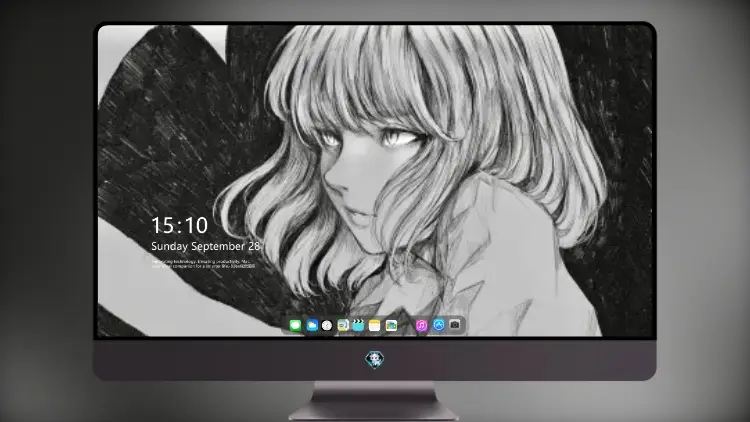Open the blue App Store icon
The height and width of the screenshot is (422, 750).
point(439,325)
